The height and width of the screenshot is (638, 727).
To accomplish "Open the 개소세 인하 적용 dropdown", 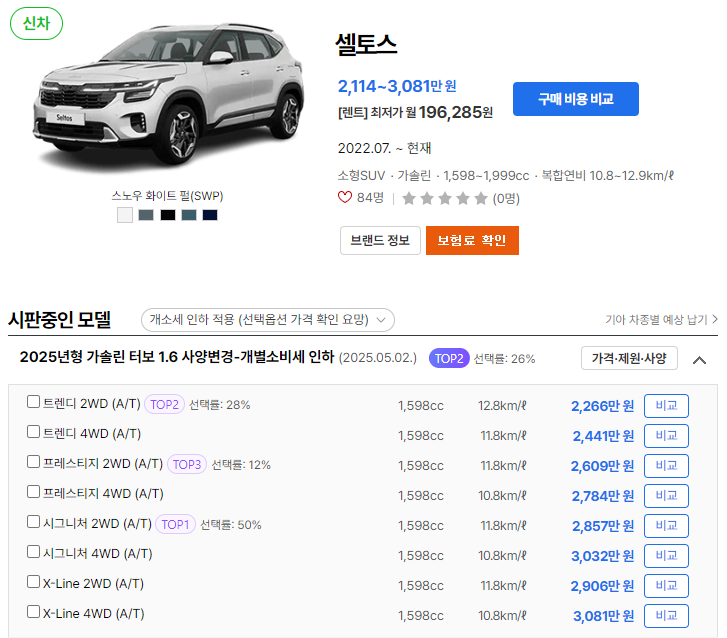I will (268, 320).
